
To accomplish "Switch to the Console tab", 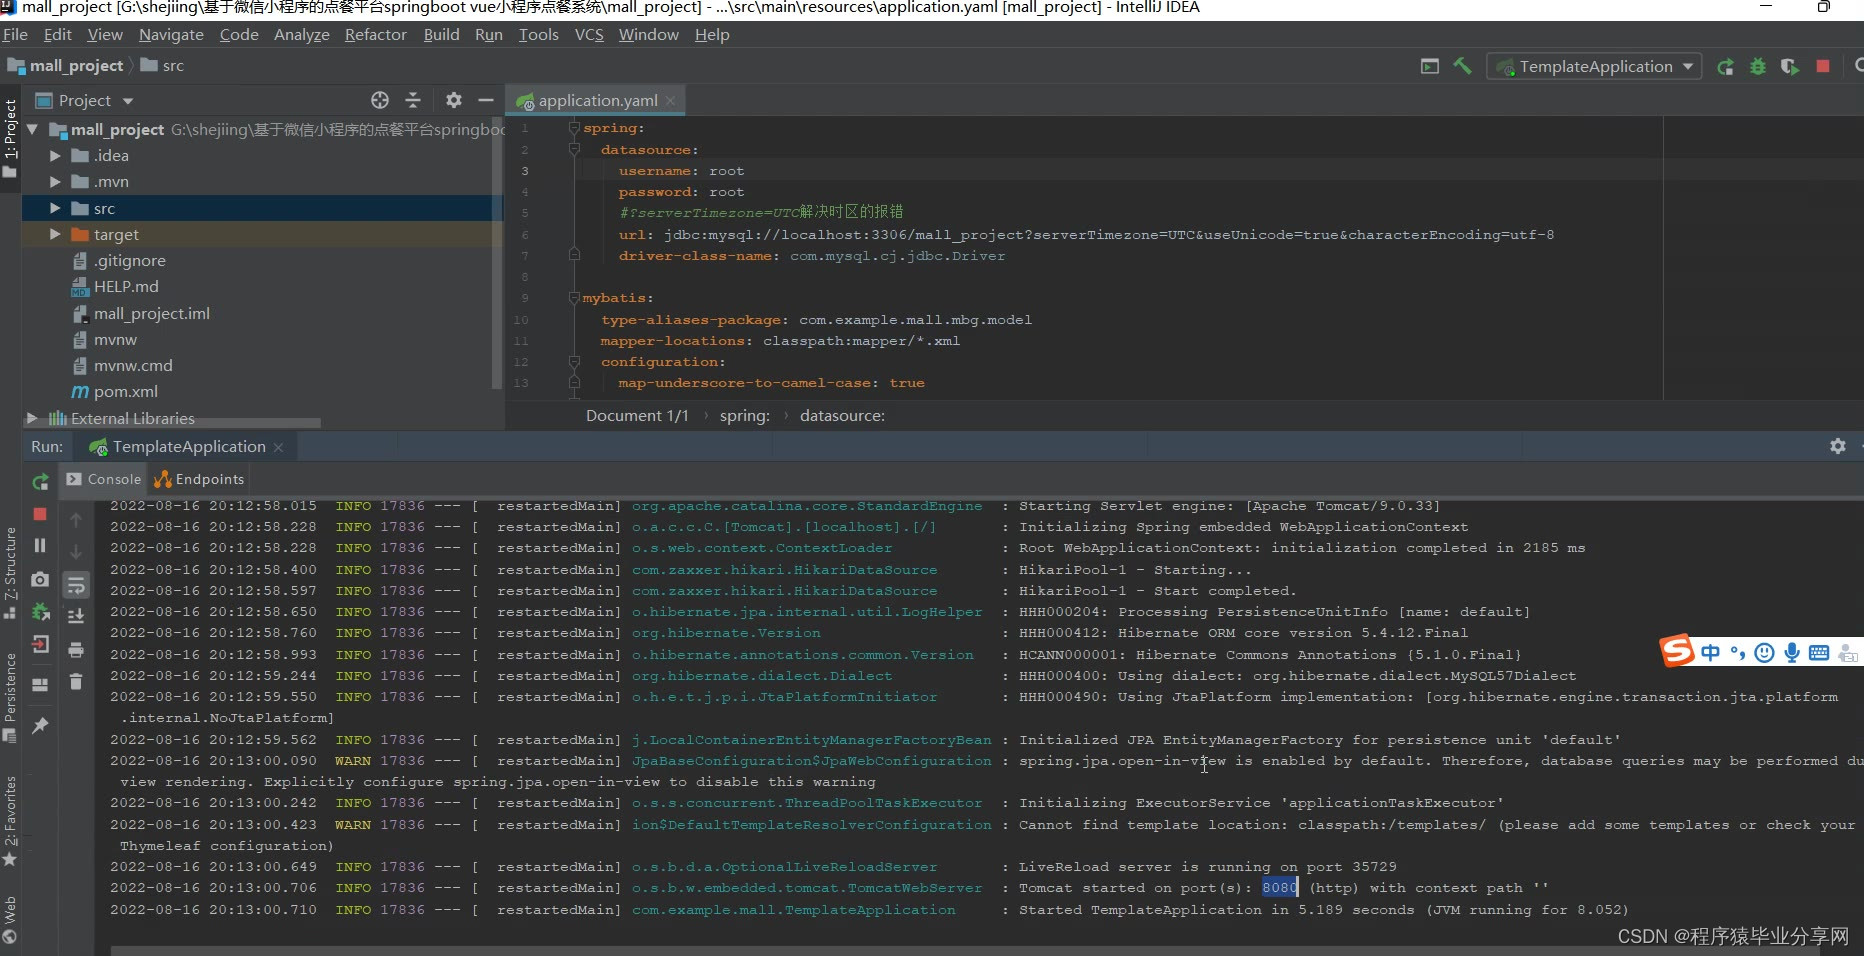I will point(104,479).
